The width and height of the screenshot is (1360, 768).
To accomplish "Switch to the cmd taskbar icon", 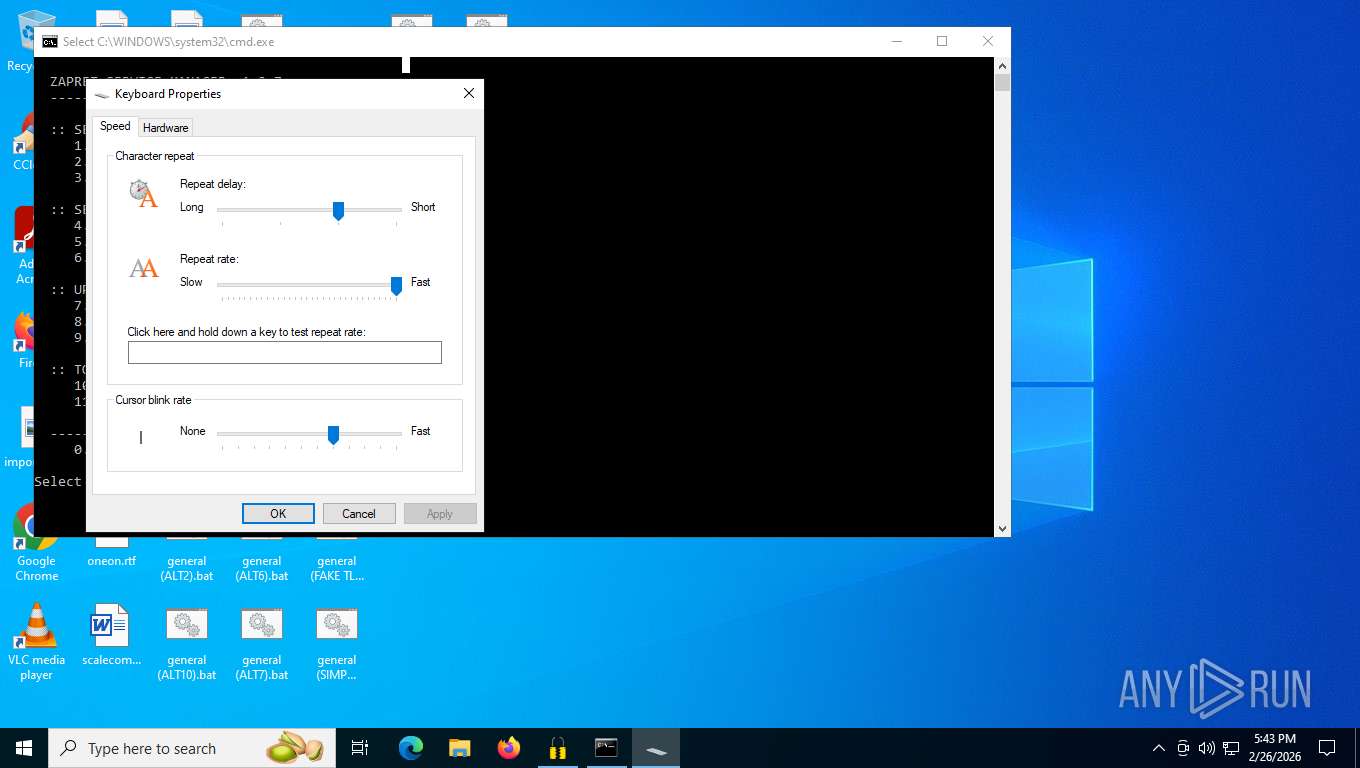I will click(x=606, y=748).
